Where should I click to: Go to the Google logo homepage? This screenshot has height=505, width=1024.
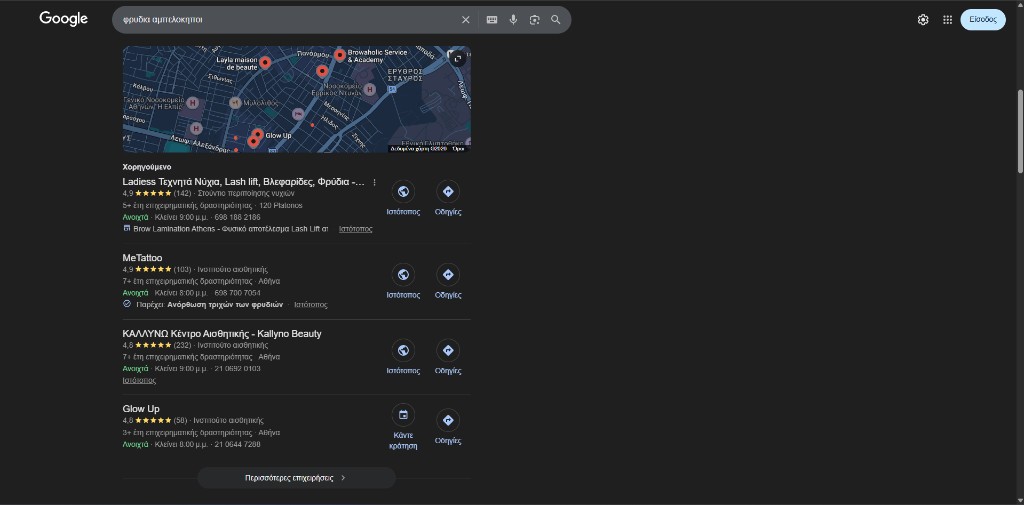click(x=63, y=19)
